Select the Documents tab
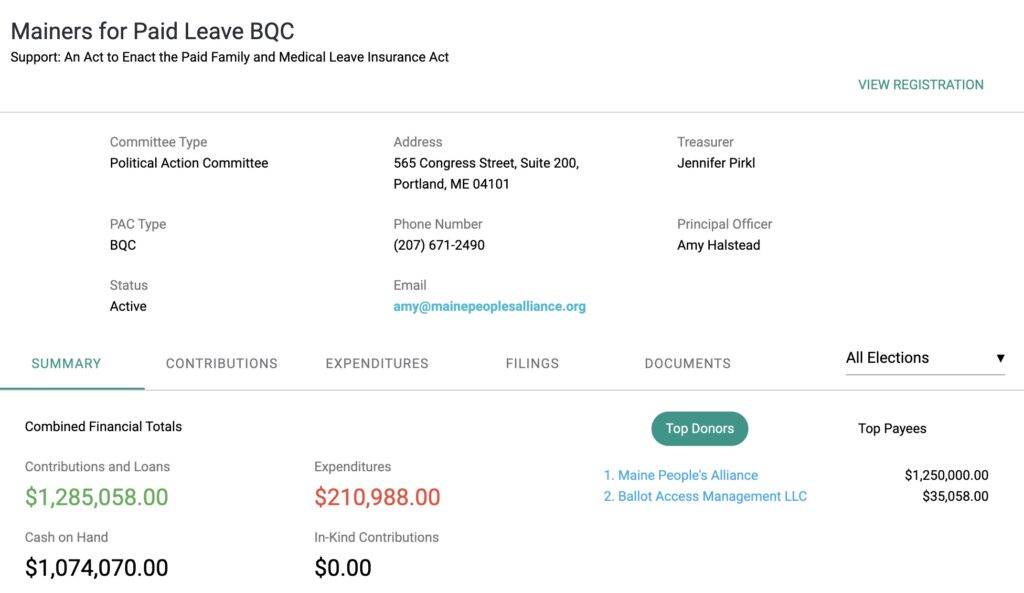This screenshot has width=1024, height=593. click(x=687, y=364)
